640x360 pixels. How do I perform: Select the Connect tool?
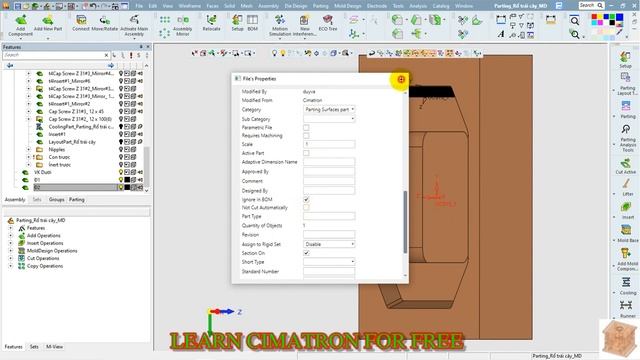point(80,23)
